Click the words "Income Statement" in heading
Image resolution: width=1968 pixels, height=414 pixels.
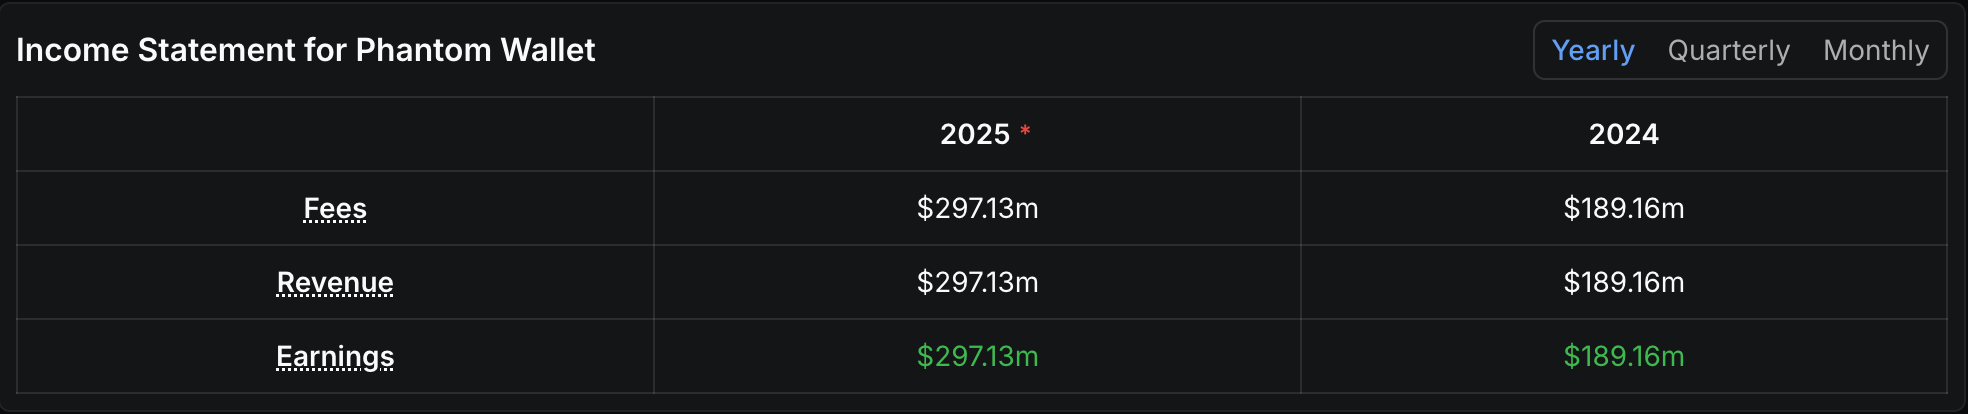point(156,50)
